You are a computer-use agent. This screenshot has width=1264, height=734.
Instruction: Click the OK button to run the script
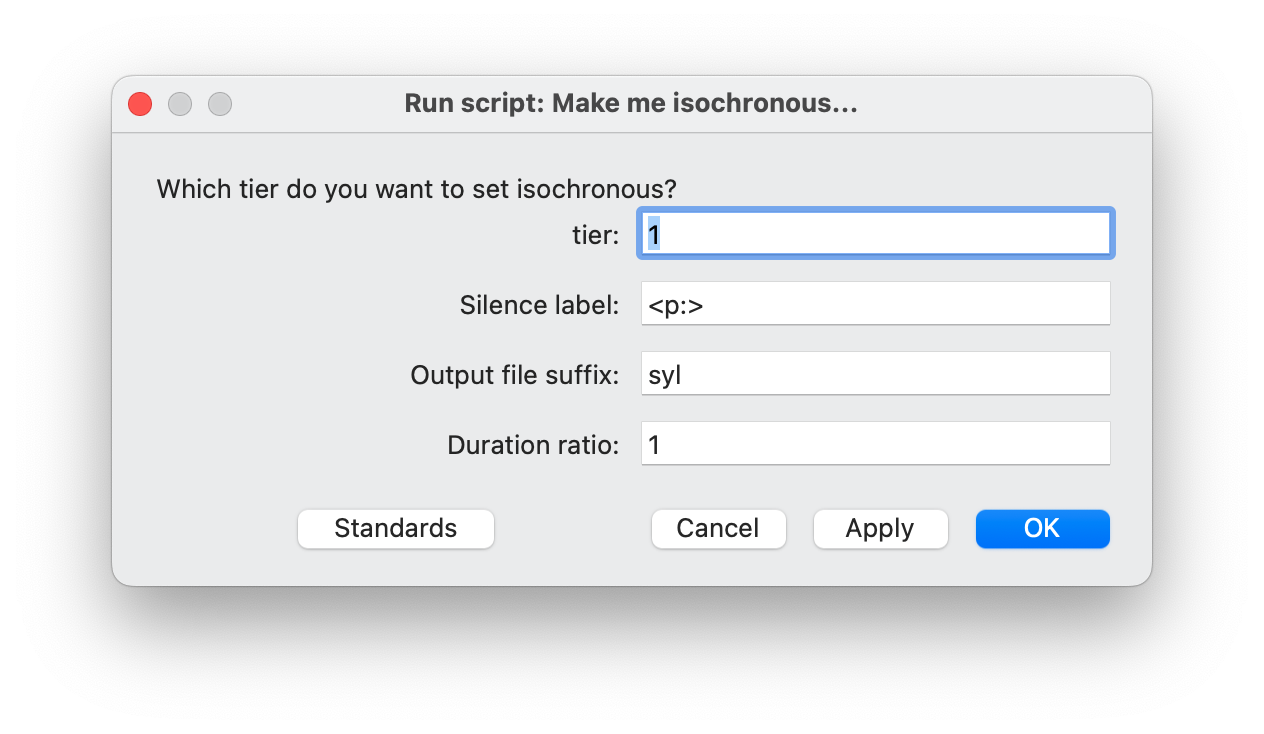(1042, 528)
